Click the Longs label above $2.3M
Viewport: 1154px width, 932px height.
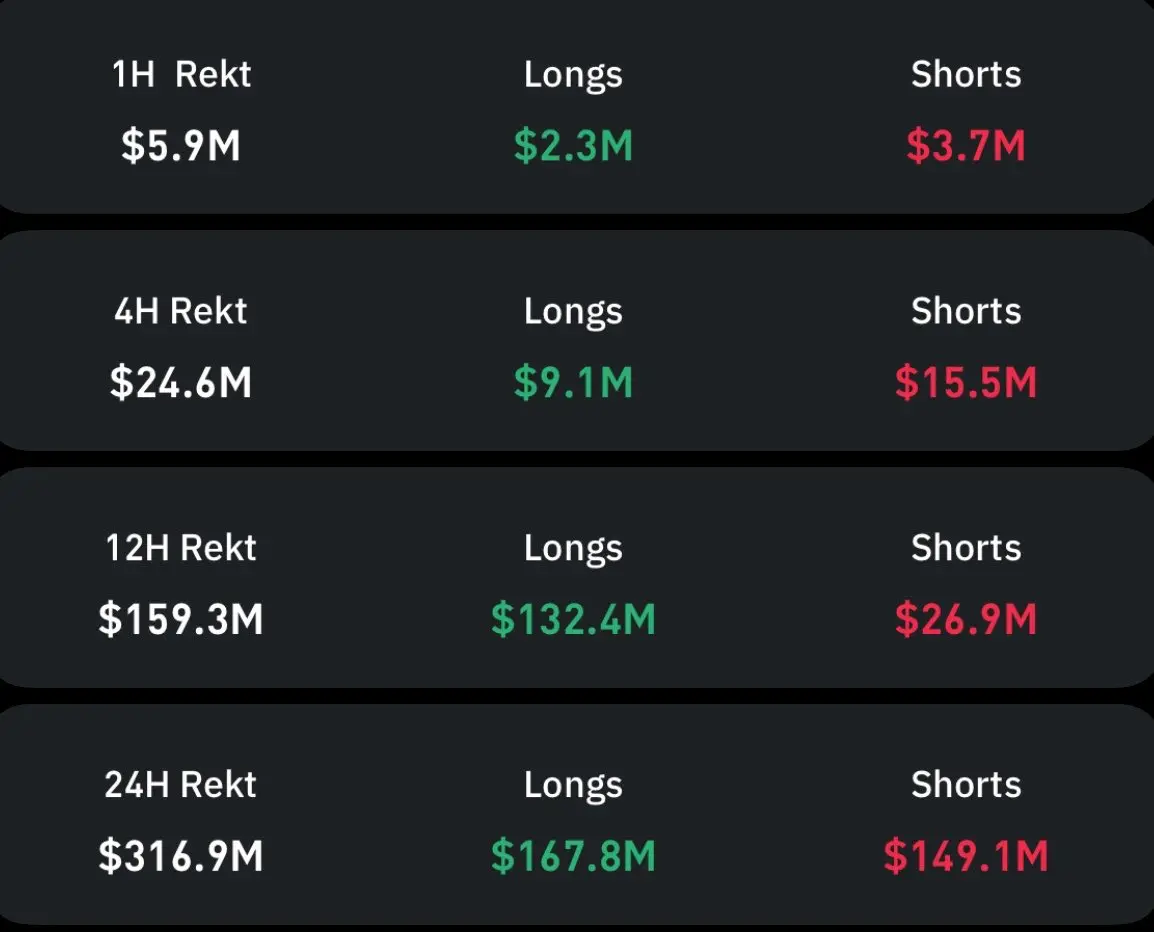tap(573, 75)
